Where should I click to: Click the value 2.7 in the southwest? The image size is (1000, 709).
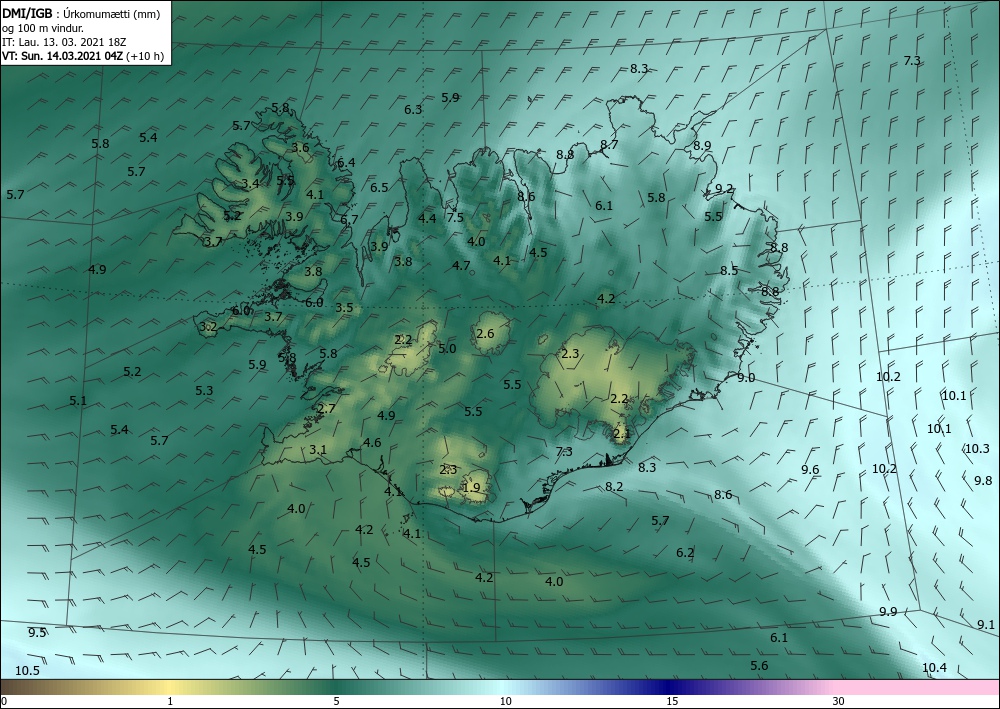tap(327, 409)
